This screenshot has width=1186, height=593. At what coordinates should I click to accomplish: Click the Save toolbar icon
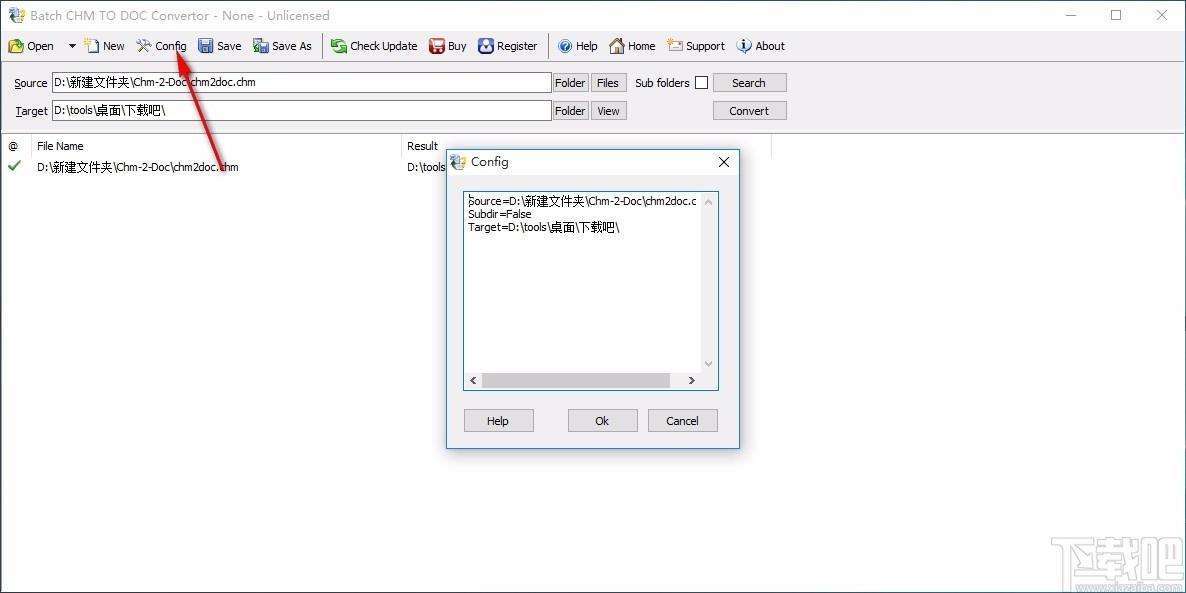click(x=205, y=46)
